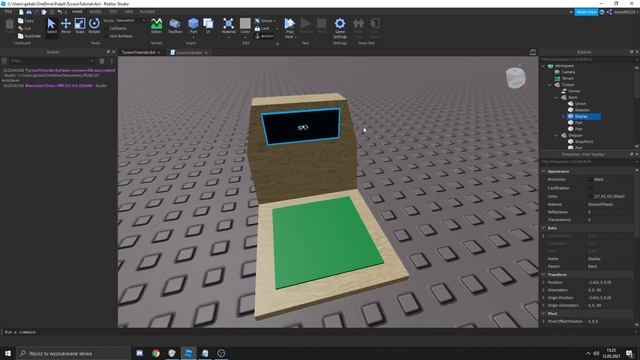Open the notification center in system tray
This screenshot has width=640, height=360.
[x=629, y=353]
